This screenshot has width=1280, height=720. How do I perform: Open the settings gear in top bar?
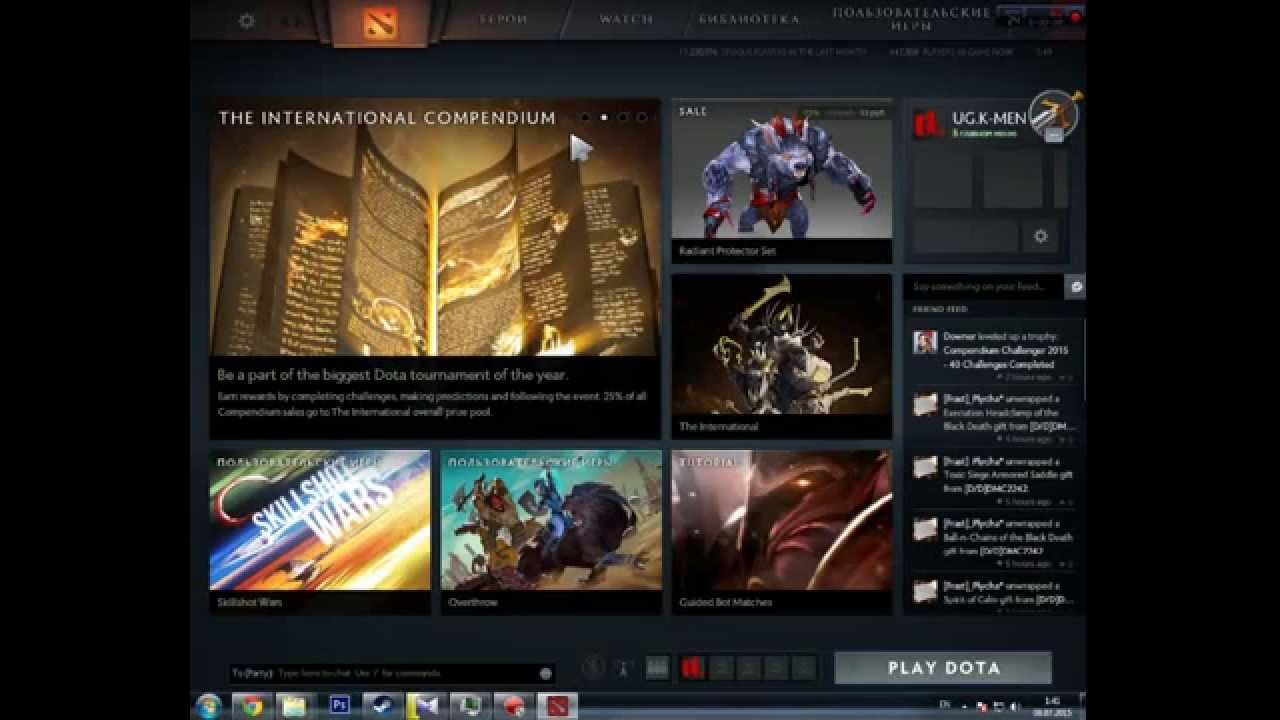point(246,20)
